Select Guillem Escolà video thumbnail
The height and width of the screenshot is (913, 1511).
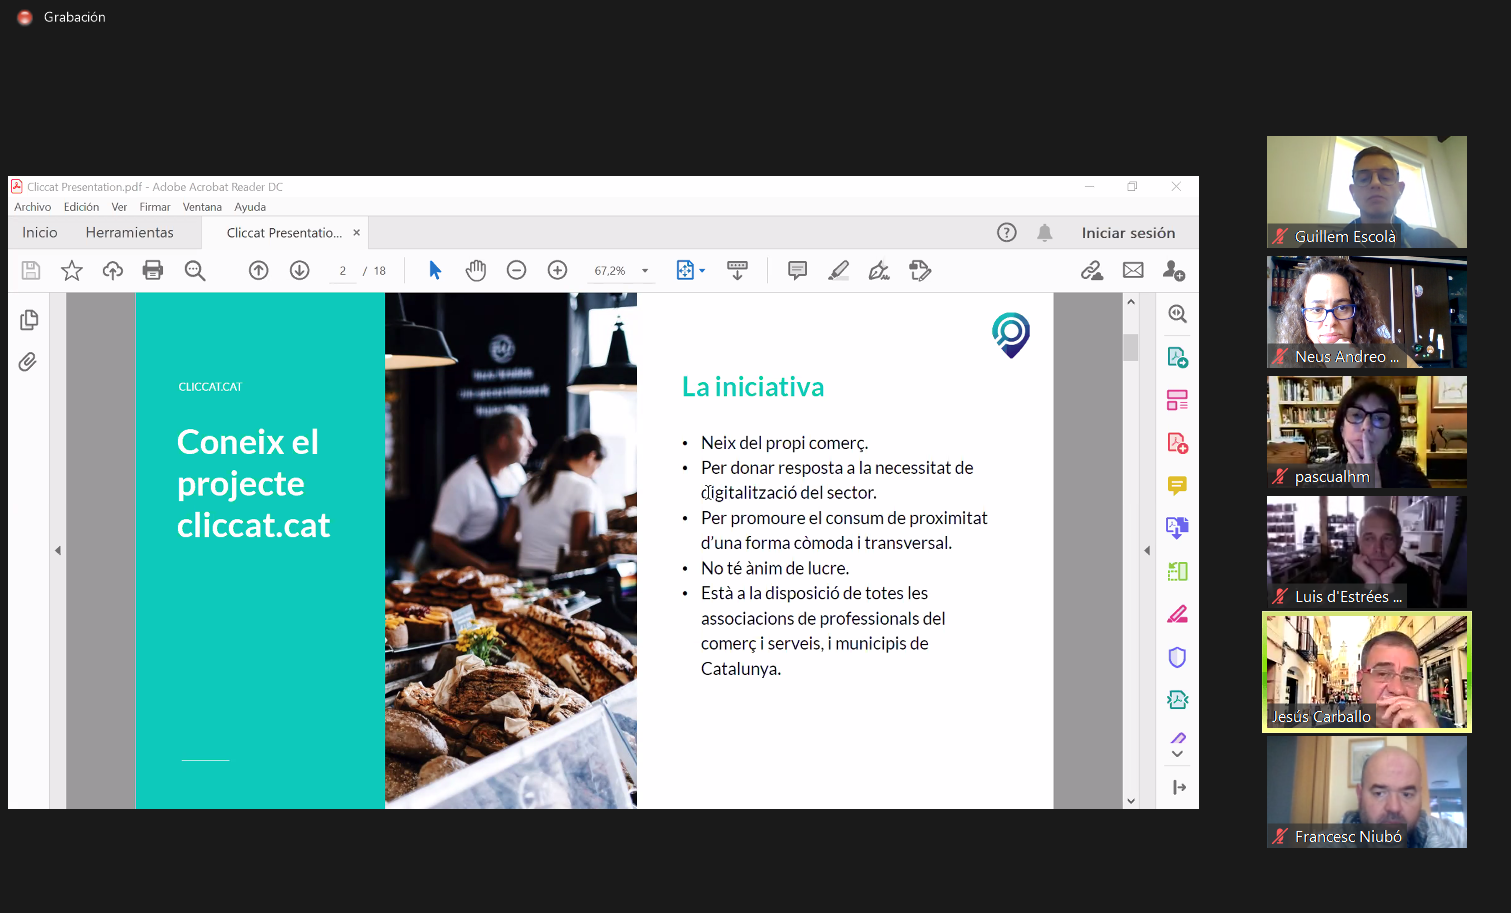[x=1367, y=192]
